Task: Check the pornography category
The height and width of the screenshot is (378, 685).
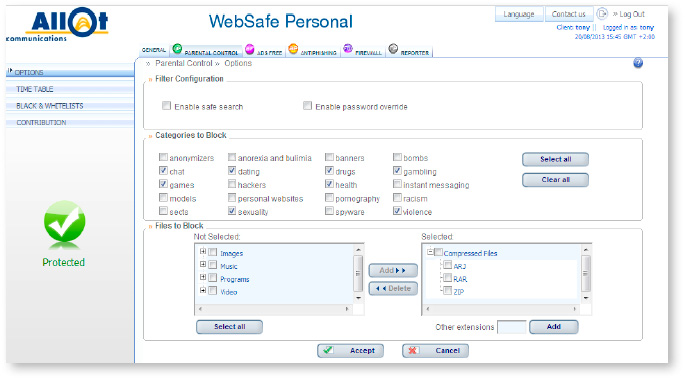Action: point(329,198)
